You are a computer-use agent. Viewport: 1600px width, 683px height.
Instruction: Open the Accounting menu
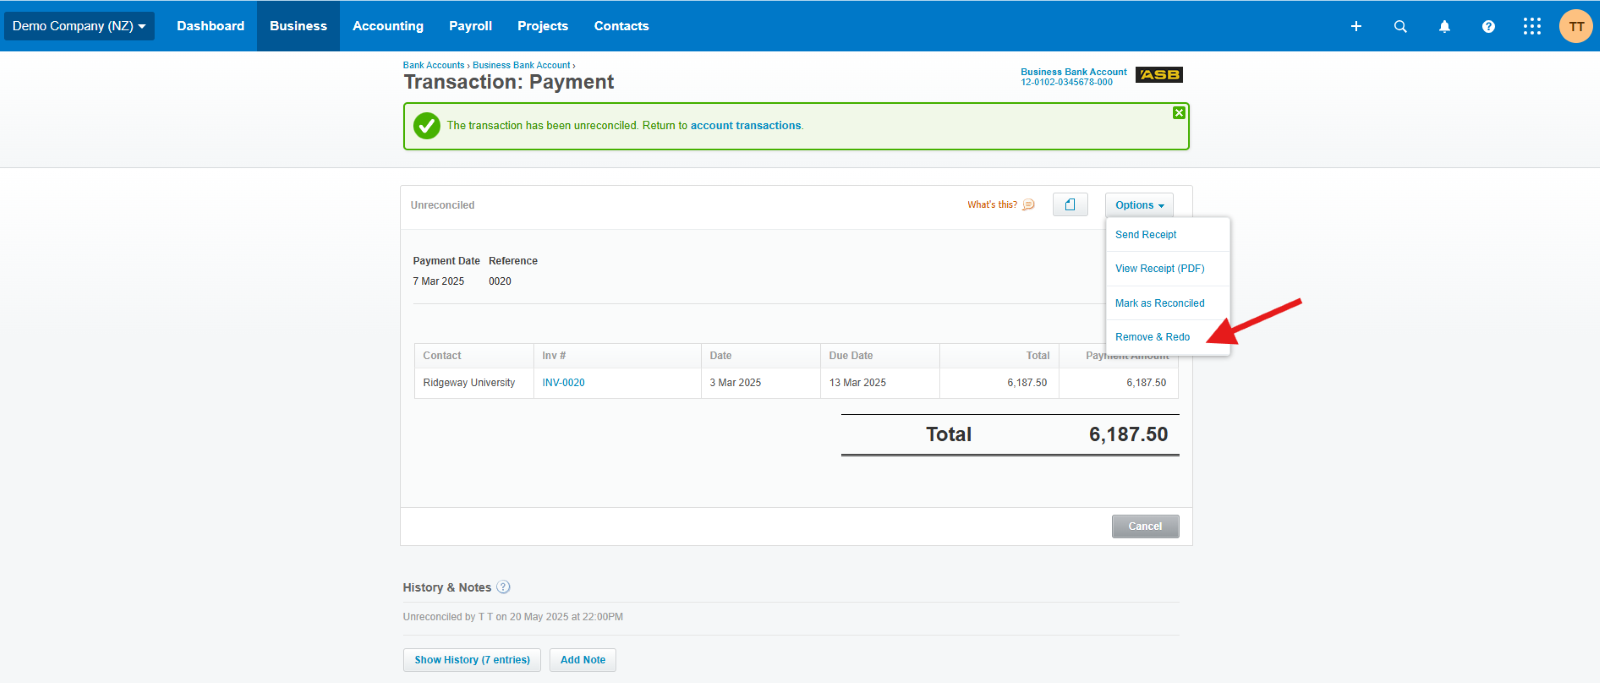pos(388,26)
